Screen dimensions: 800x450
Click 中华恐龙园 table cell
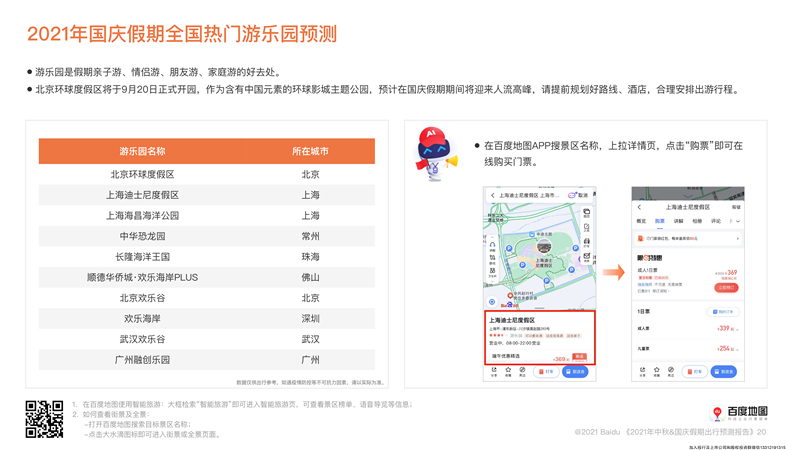(x=142, y=236)
